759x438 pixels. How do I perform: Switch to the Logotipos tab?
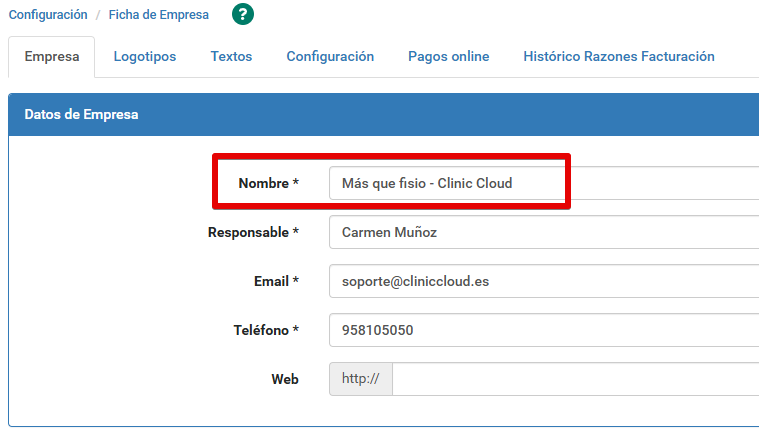click(x=145, y=57)
